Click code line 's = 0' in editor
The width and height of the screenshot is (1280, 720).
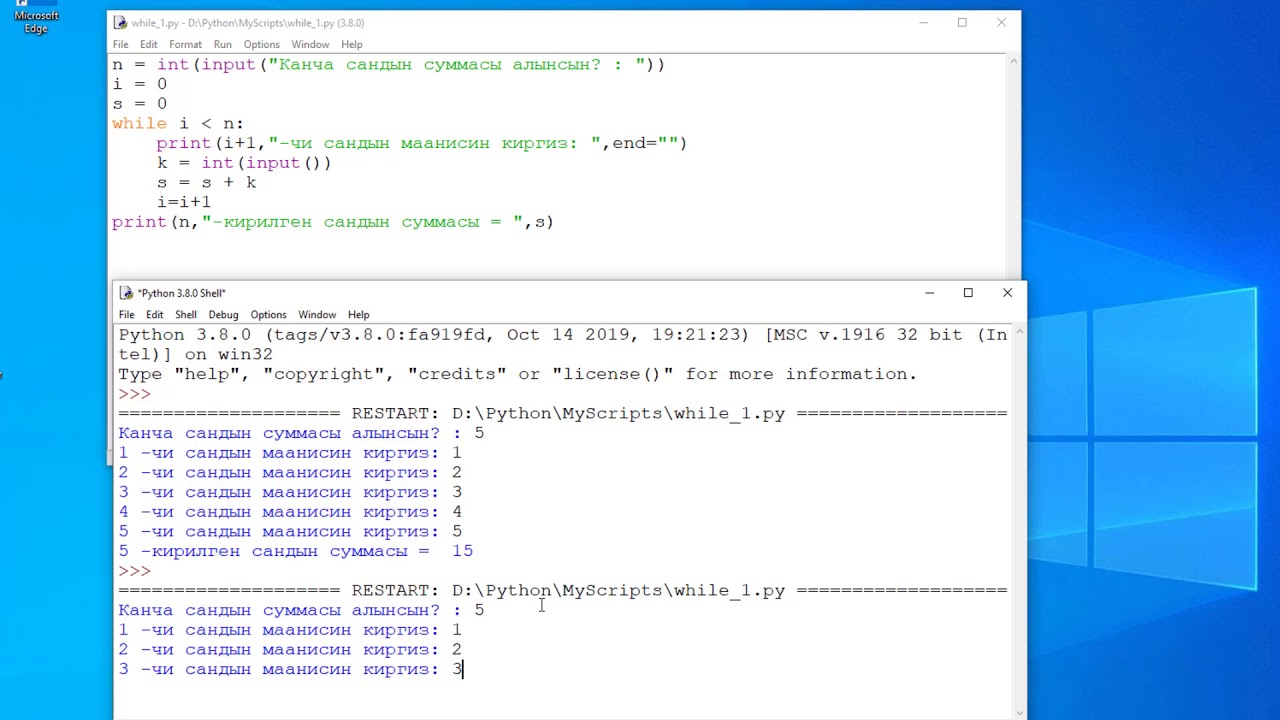pos(140,104)
